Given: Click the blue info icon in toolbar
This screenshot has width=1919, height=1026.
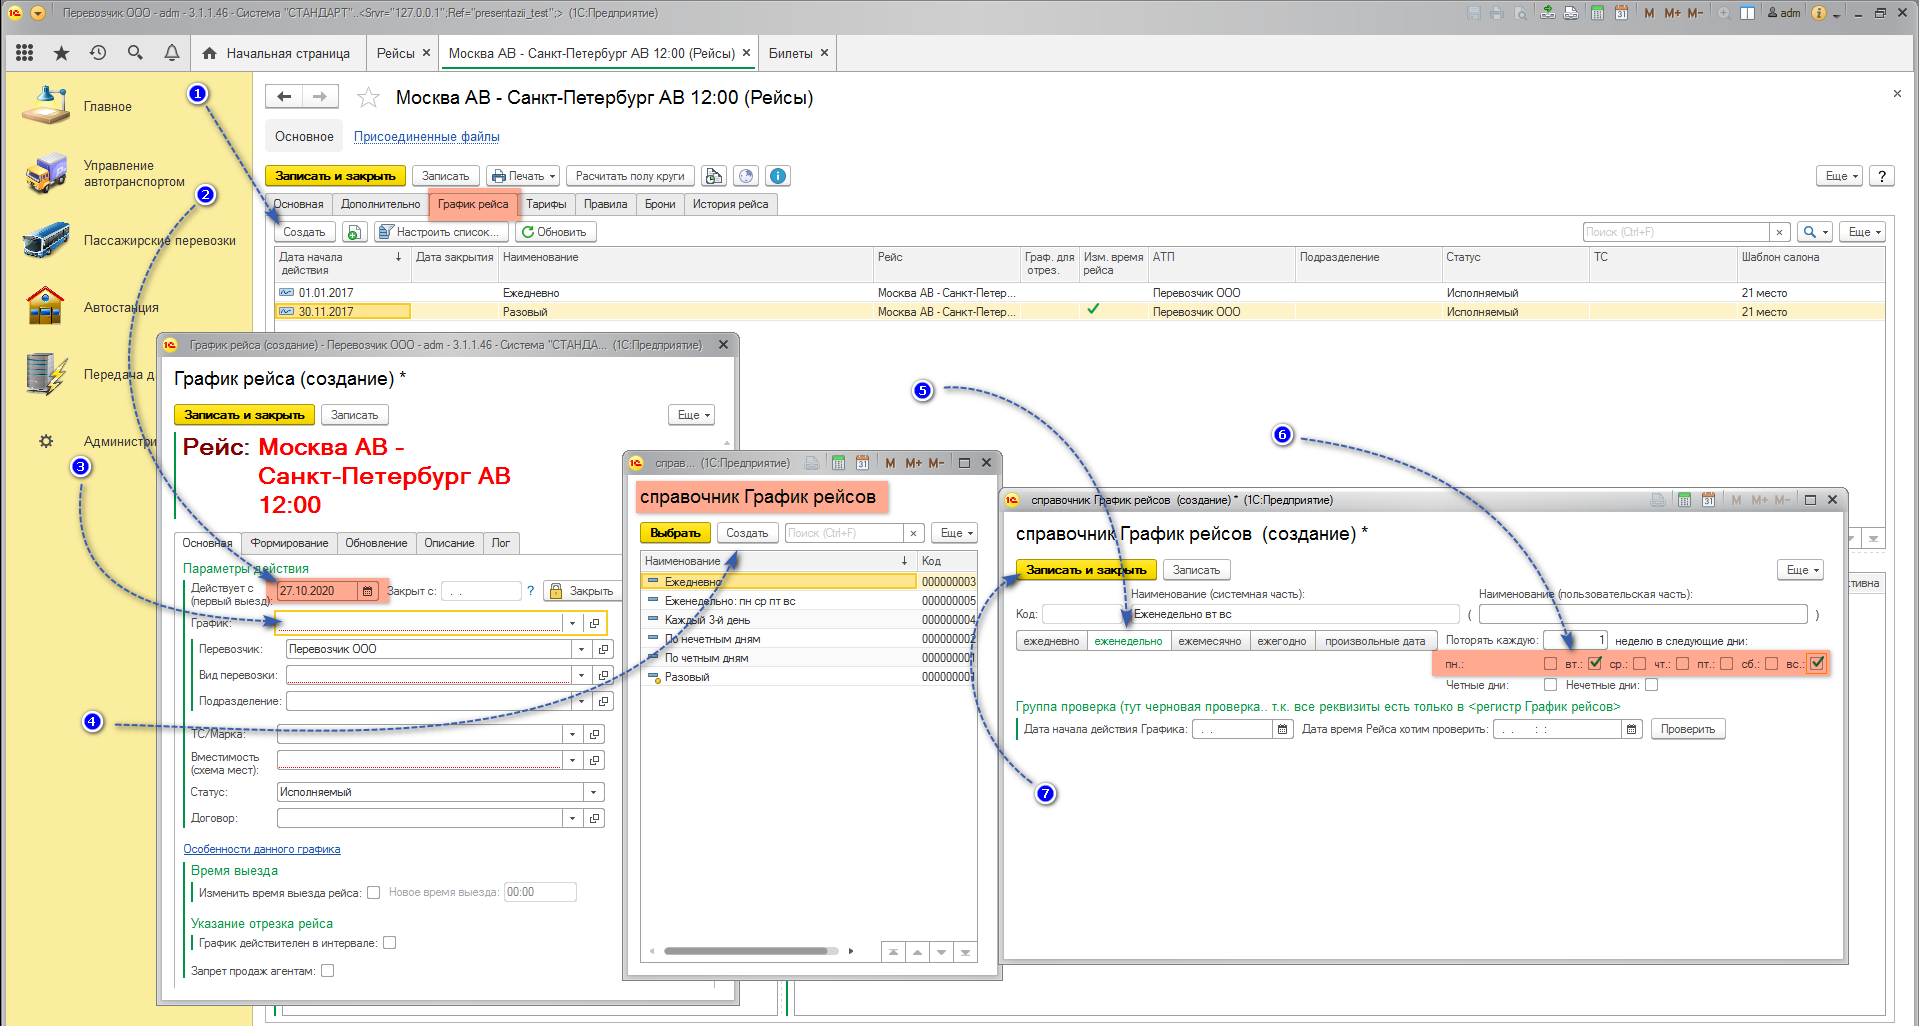Looking at the screenshot, I should (777, 176).
